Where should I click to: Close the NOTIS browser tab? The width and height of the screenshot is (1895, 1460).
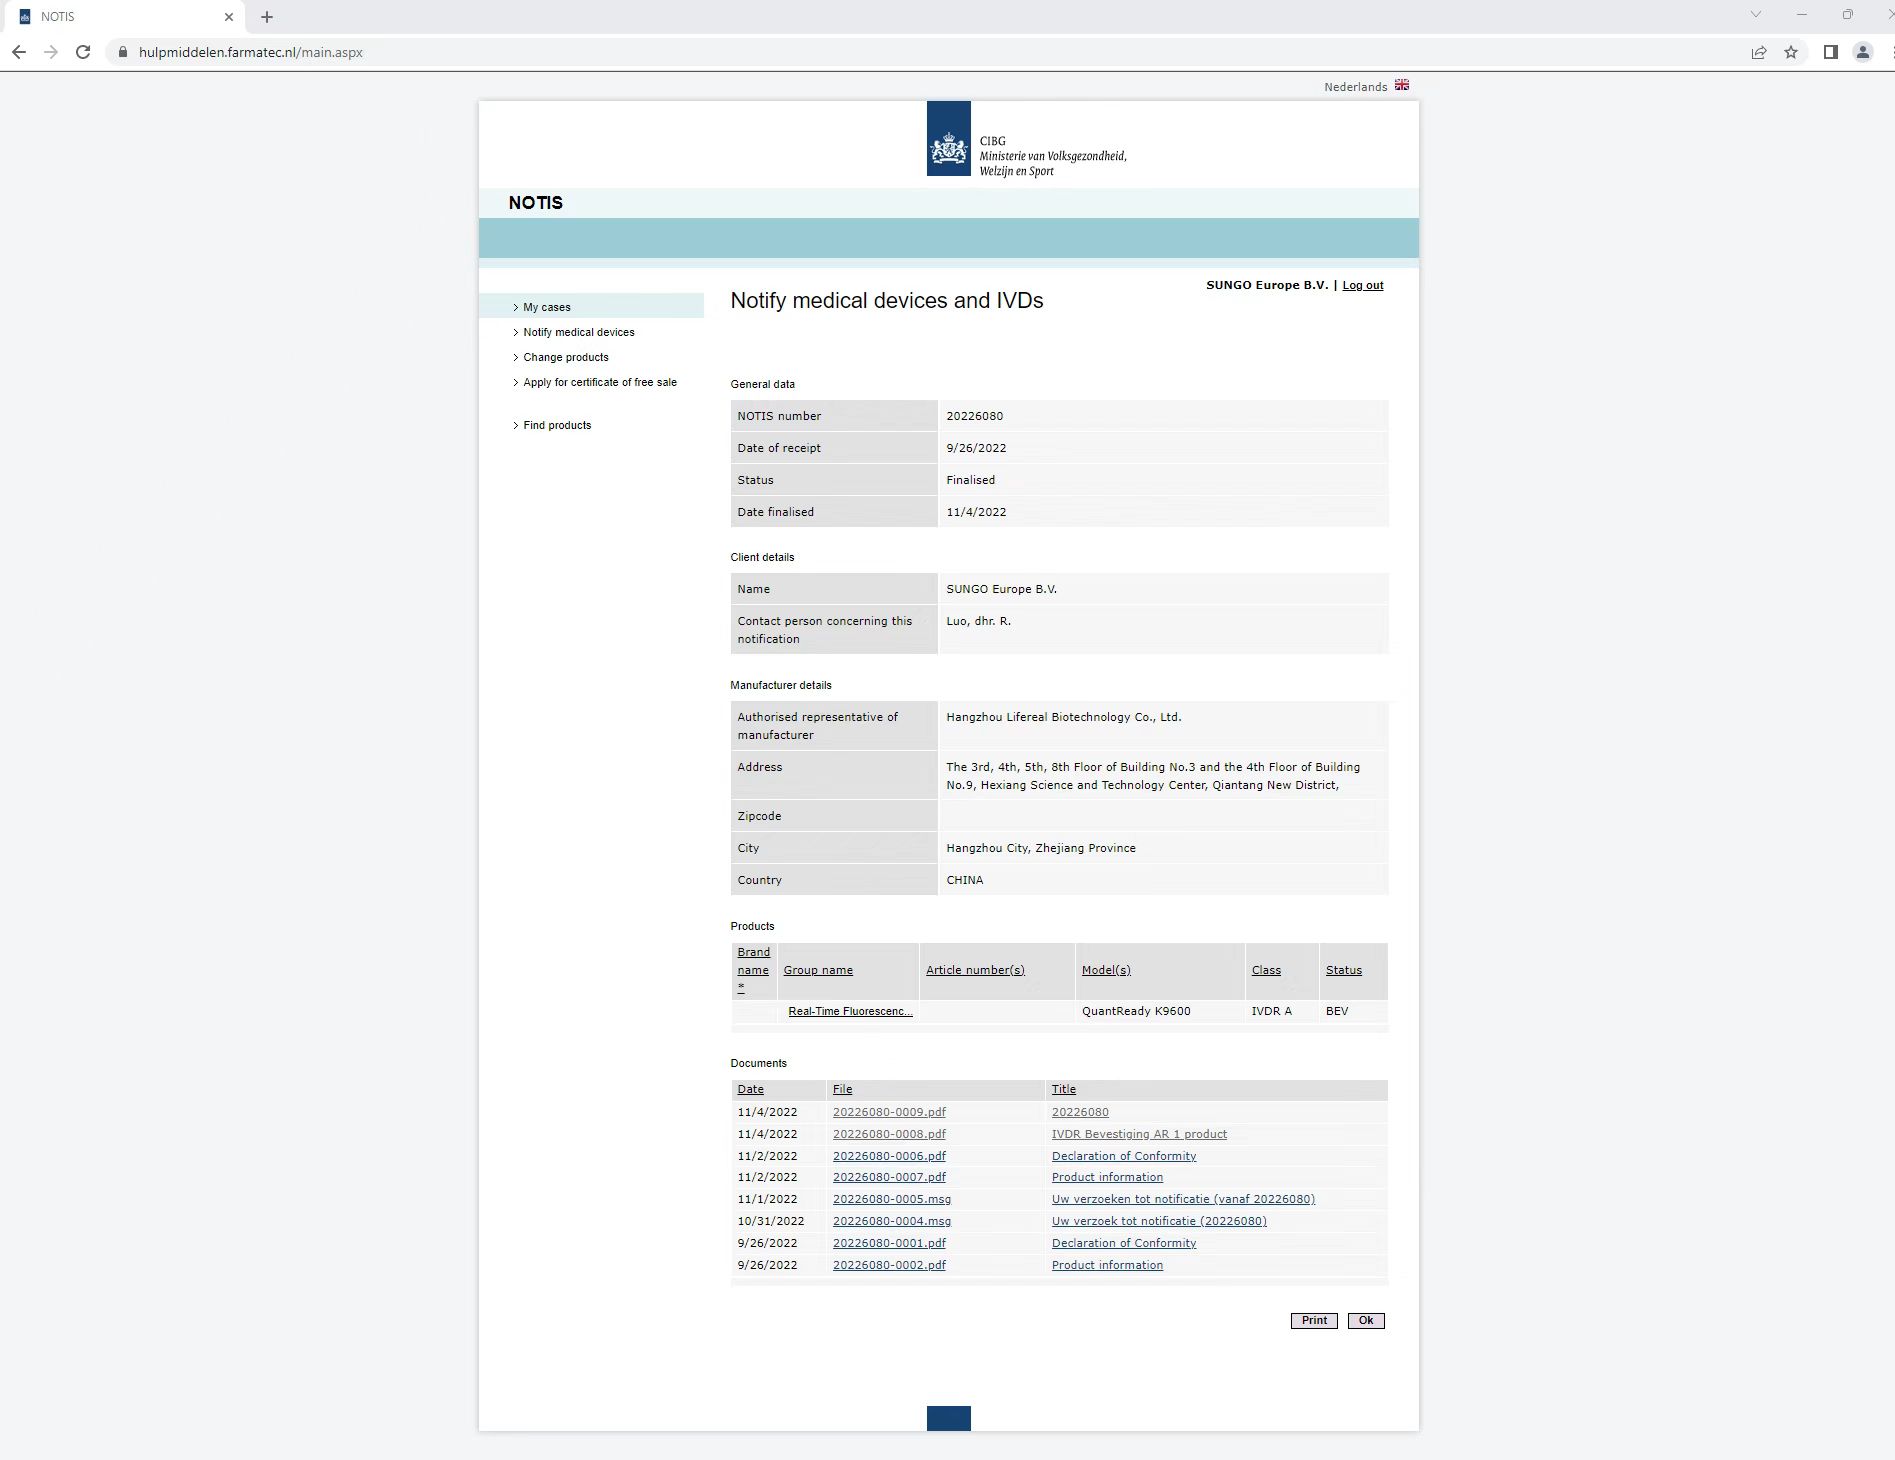[229, 17]
